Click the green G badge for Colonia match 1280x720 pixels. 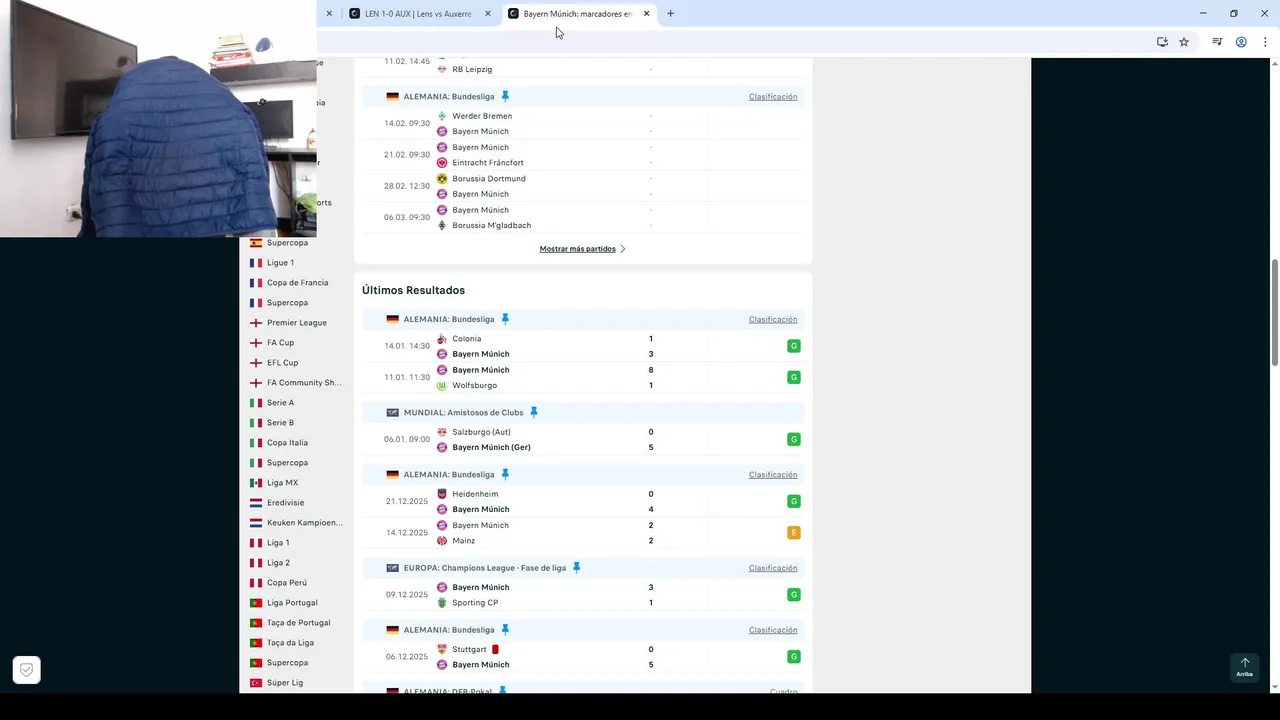click(x=794, y=346)
